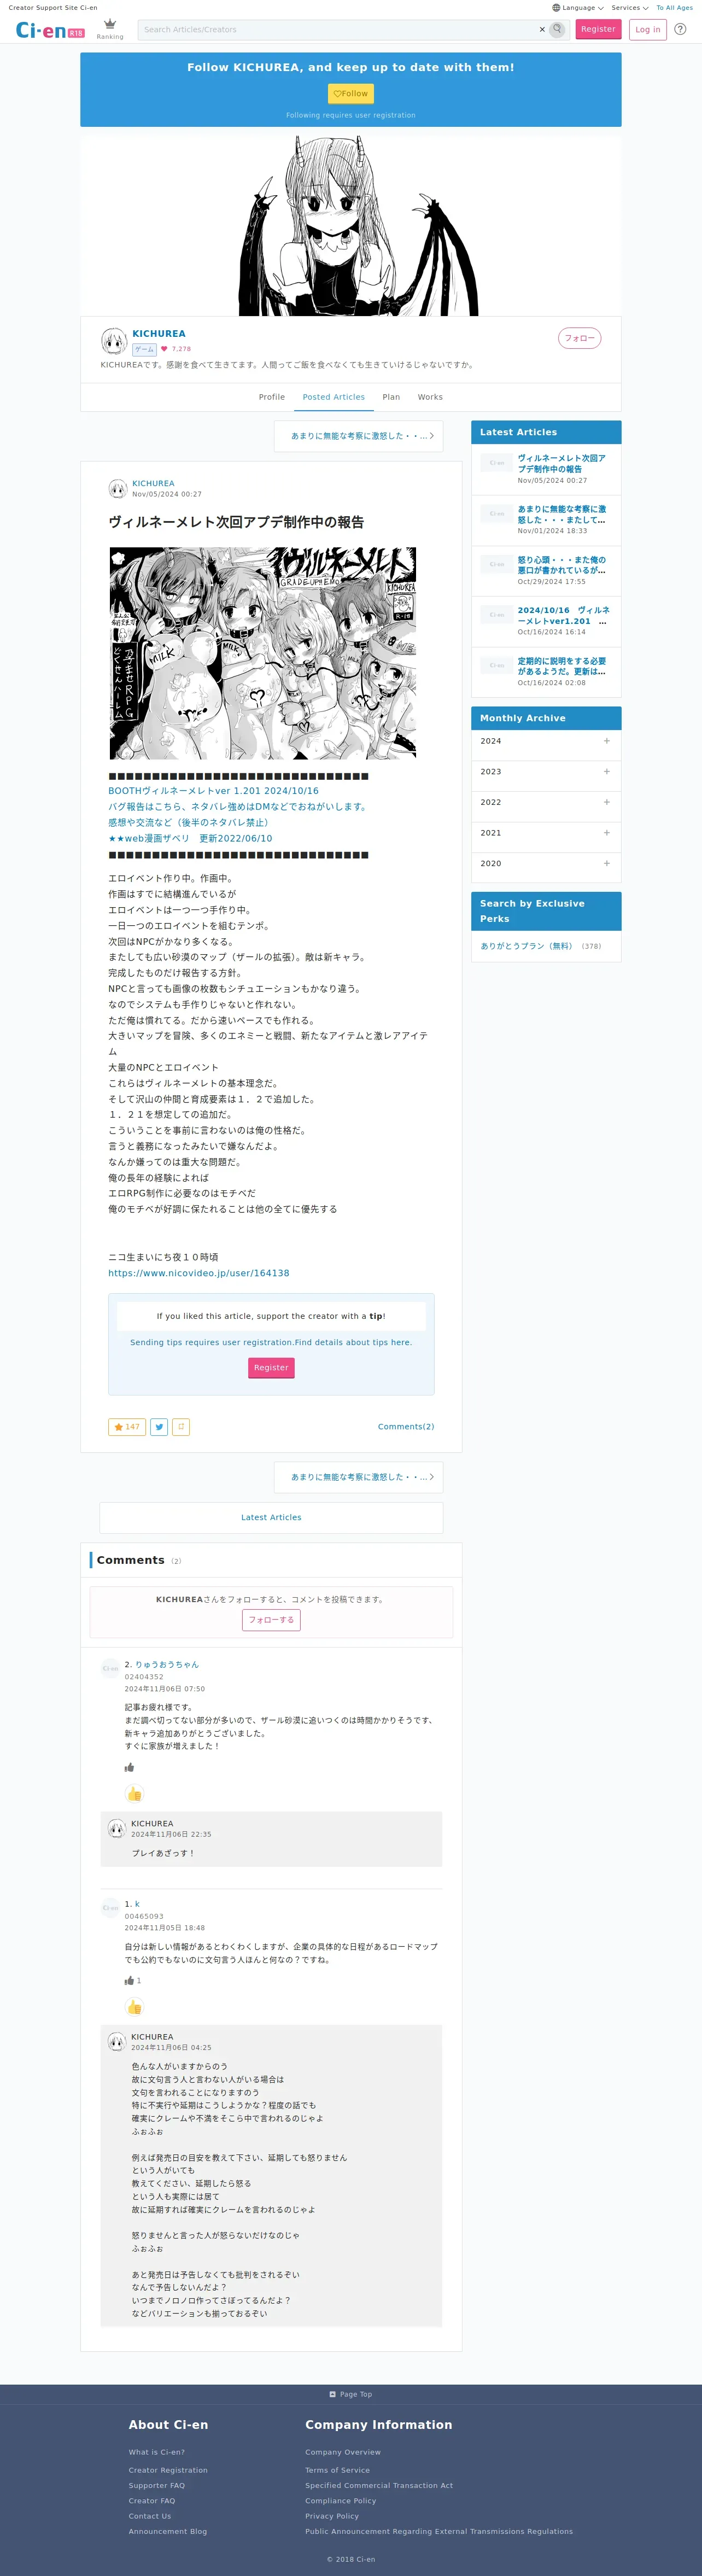The image size is (702, 2576).
Task: Clear search with the X icon
Action: (x=542, y=30)
